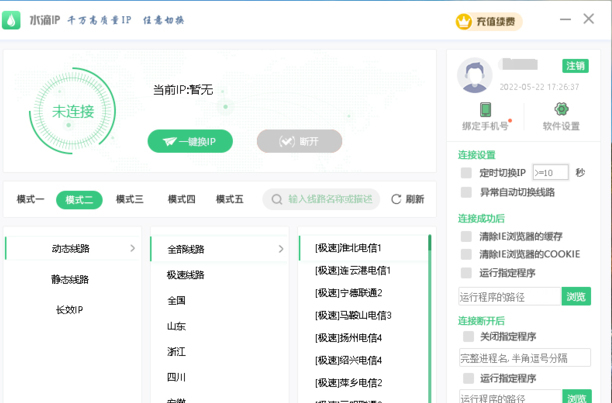Screen dimensions: 612x403
Task: Select line [极速]淮北电信1
Action: coord(363,248)
